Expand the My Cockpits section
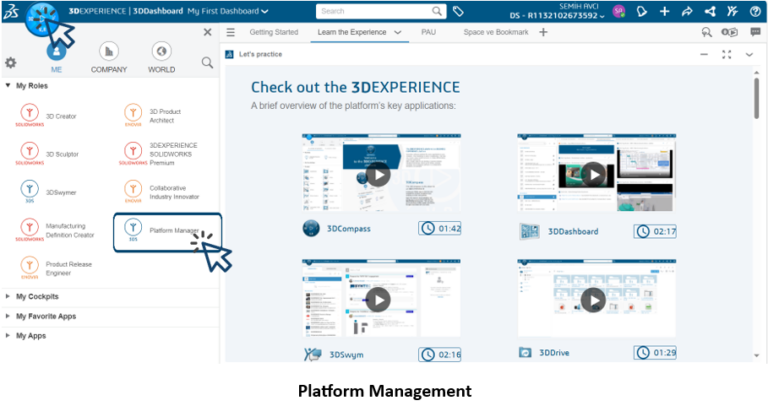This screenshot has height=406, width=768. [38, 297]
